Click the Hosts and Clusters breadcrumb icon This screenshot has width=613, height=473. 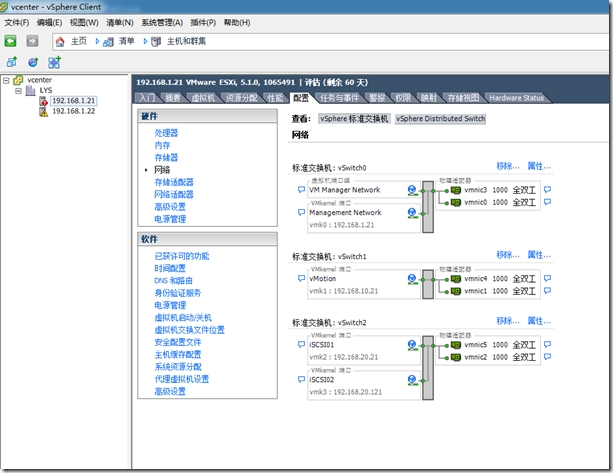tap(156, 41)
